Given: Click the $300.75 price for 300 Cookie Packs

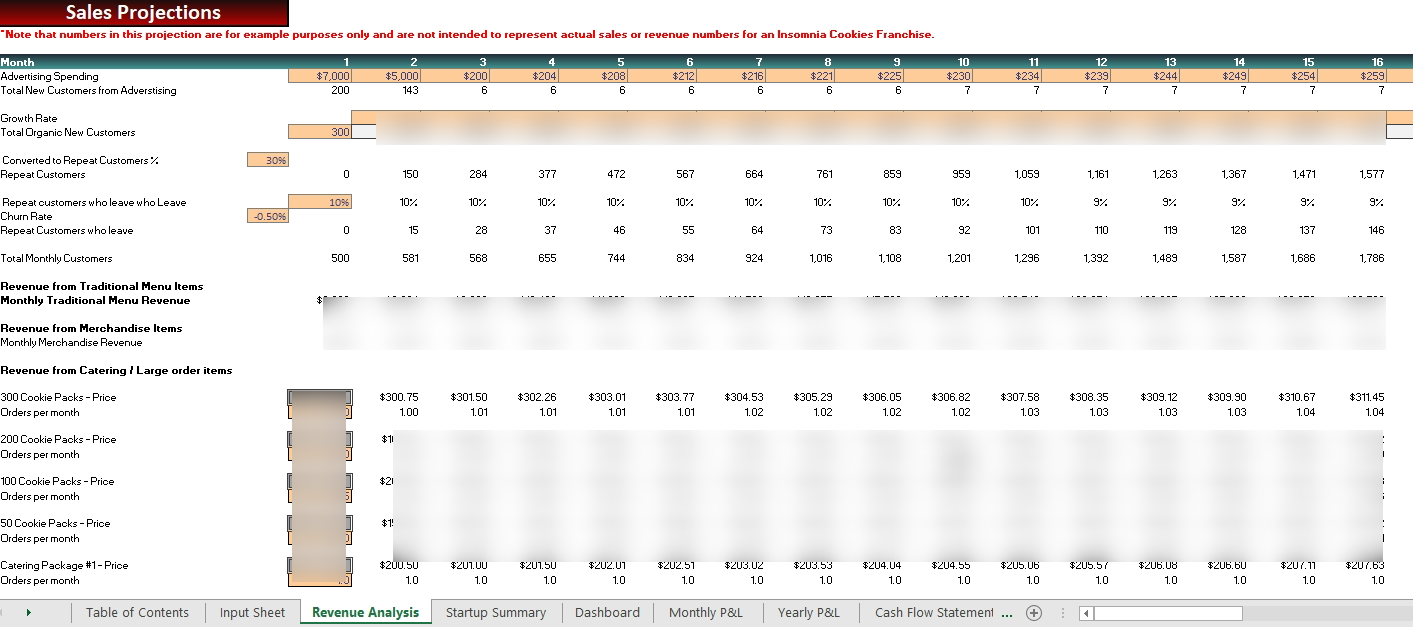Looking at the screenshot, I should (x=399, y=397).
